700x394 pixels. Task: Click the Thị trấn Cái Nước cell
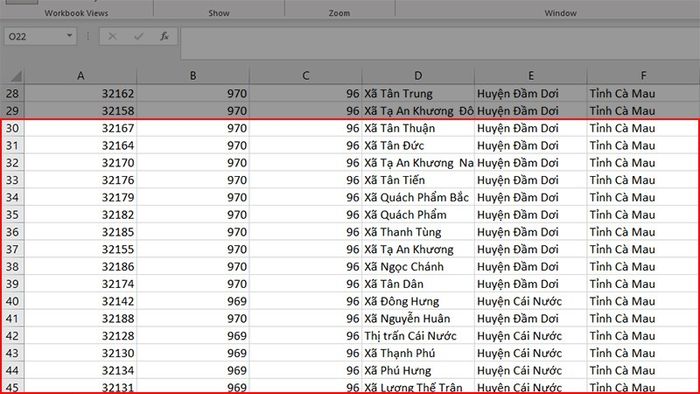click(418, 336)
